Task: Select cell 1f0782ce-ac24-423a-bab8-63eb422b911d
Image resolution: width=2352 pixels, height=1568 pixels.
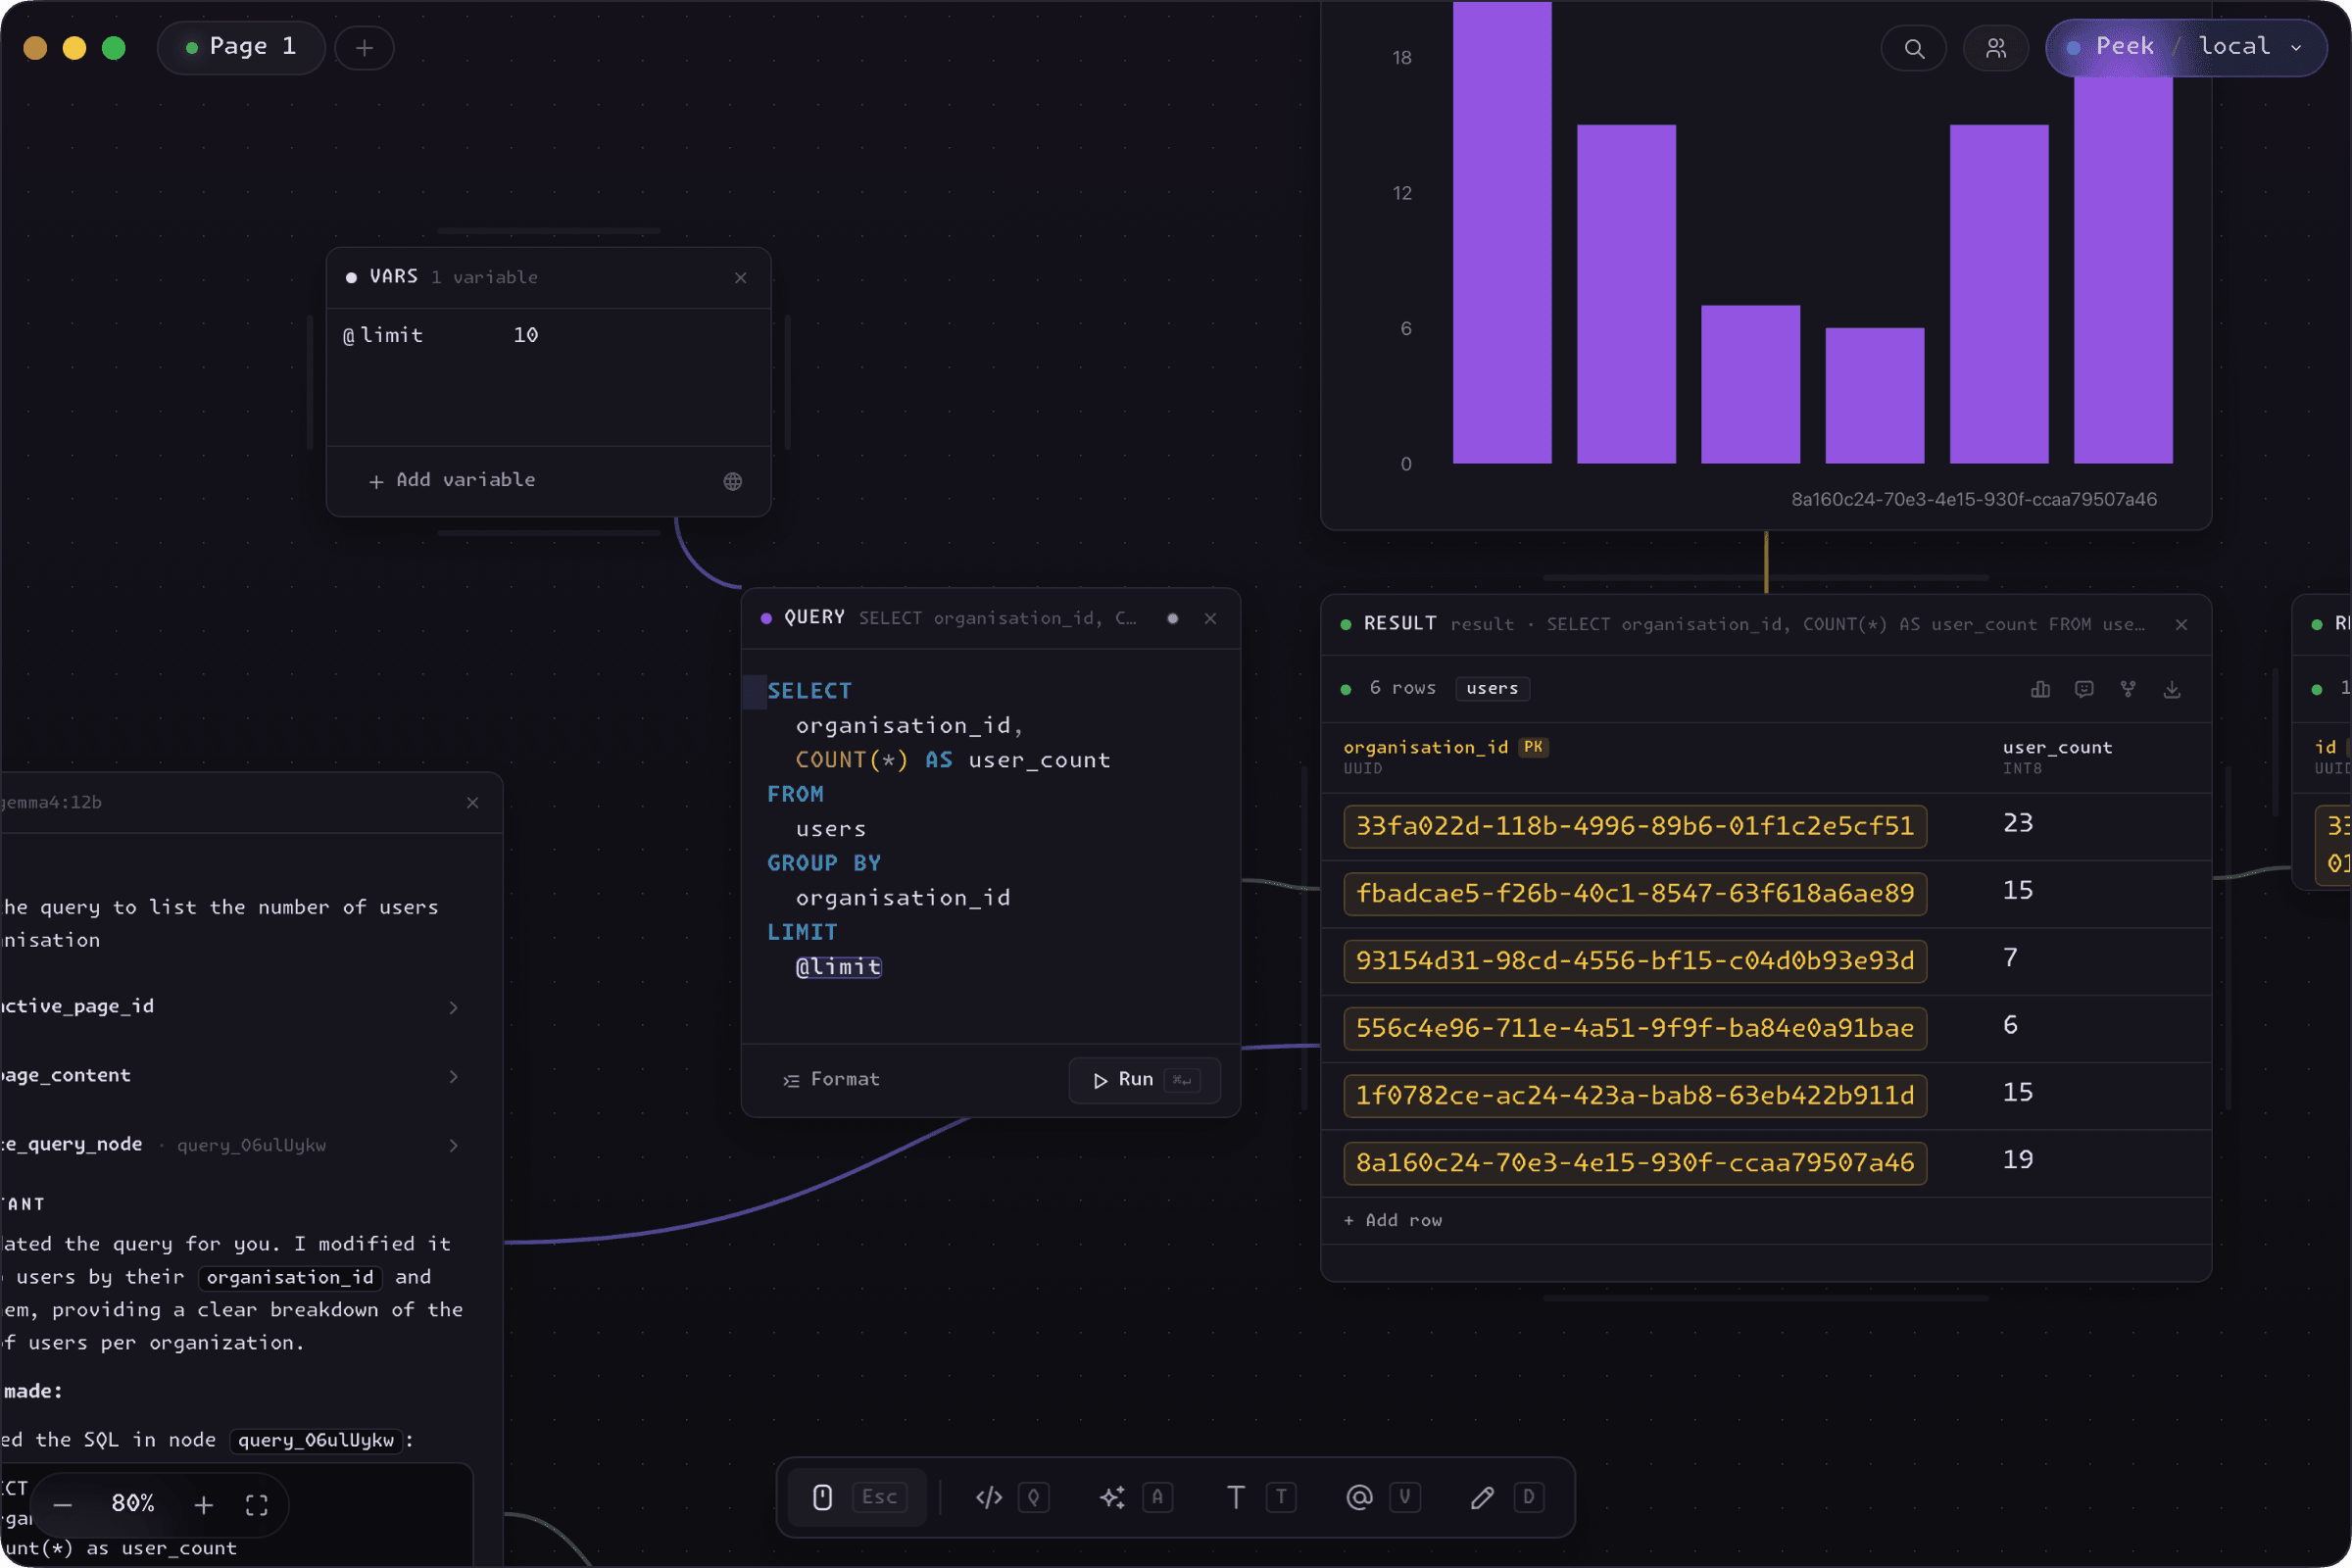Action: [1634, 1095]
